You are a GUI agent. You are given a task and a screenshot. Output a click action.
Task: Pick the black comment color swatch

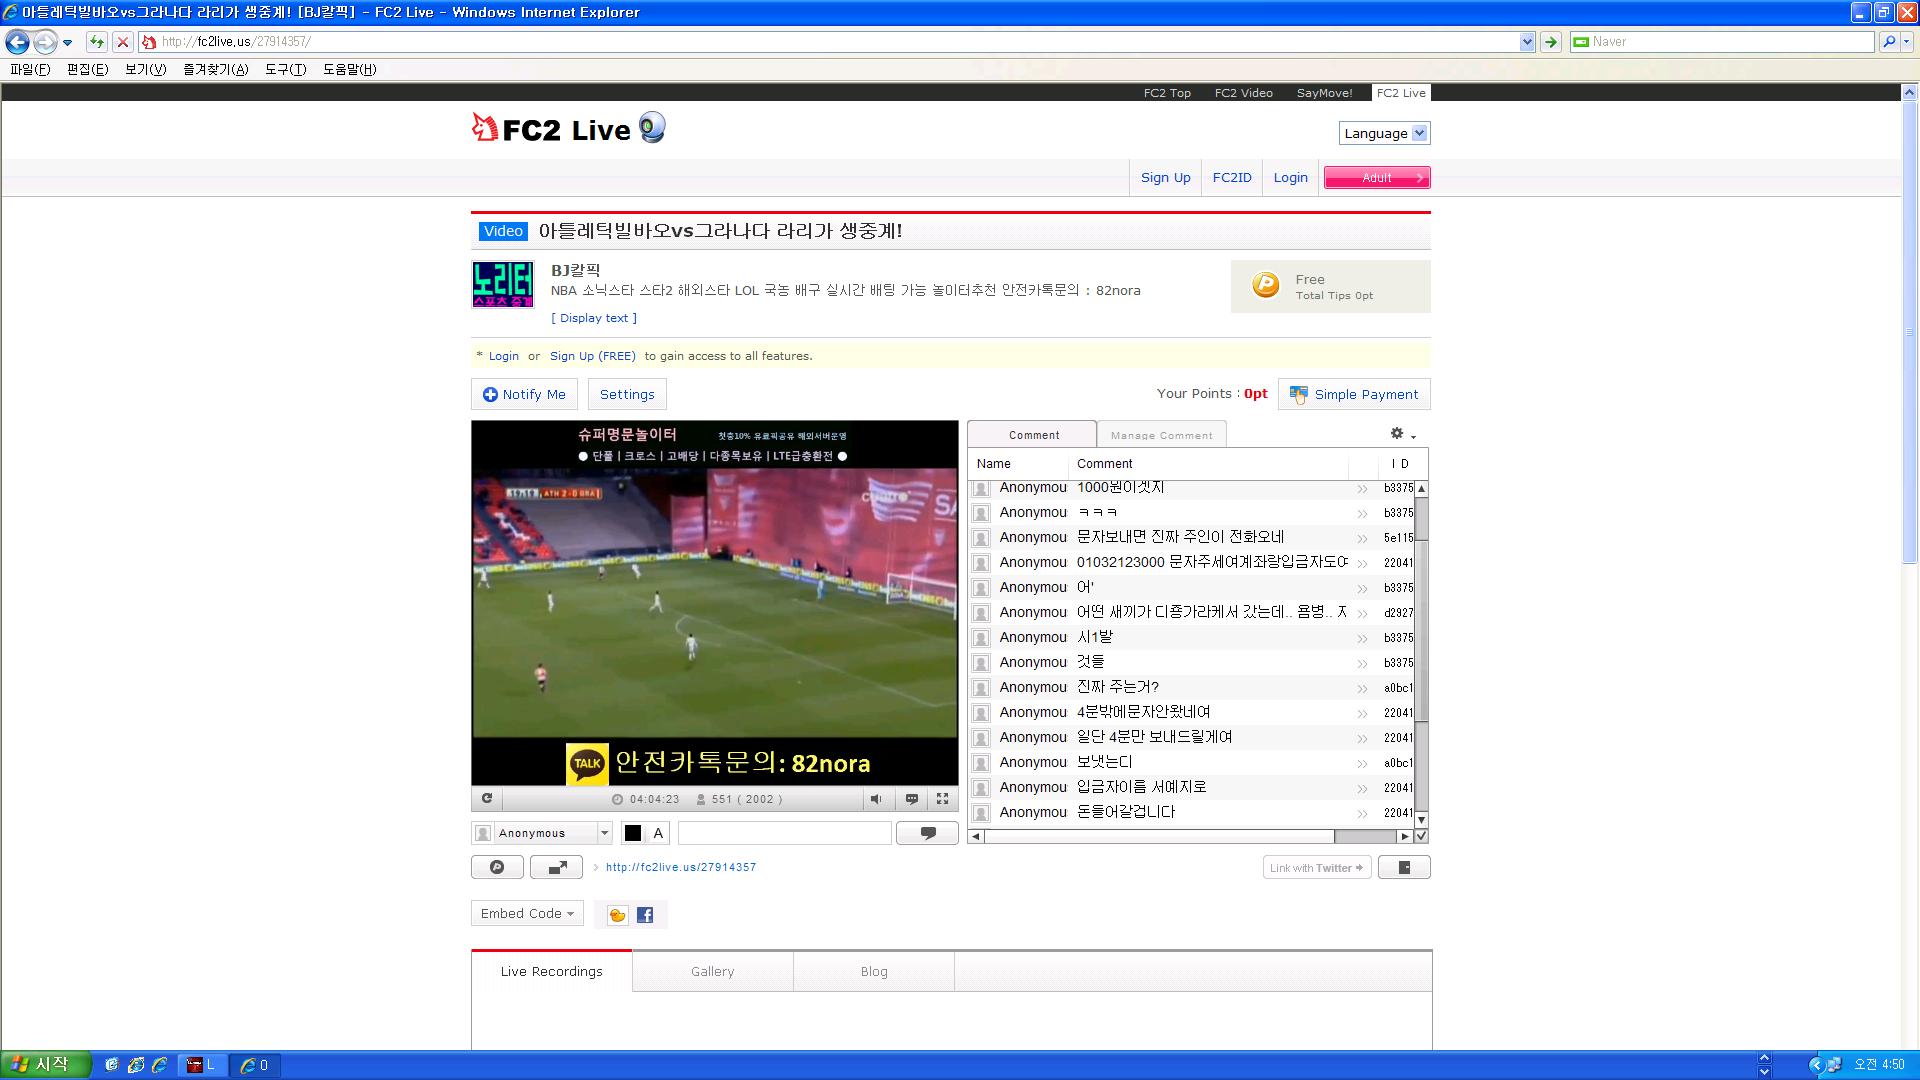(x=633, y=833)
